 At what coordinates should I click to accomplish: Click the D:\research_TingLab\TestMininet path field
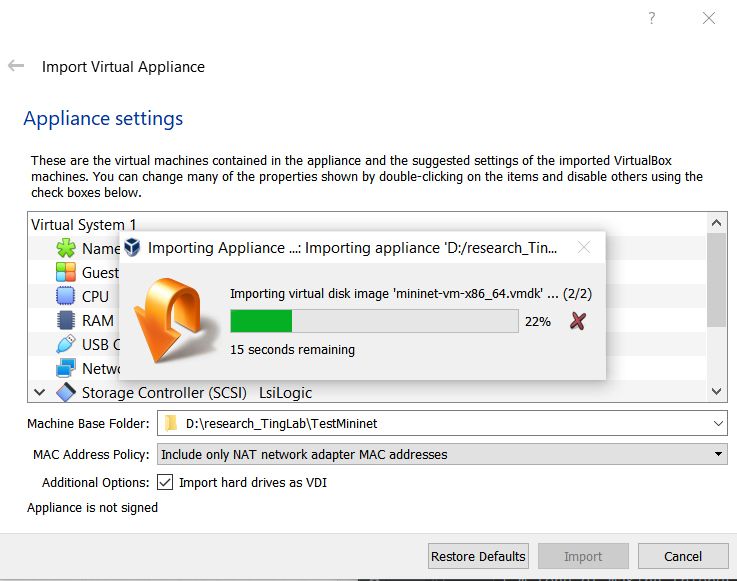point(442,423)
